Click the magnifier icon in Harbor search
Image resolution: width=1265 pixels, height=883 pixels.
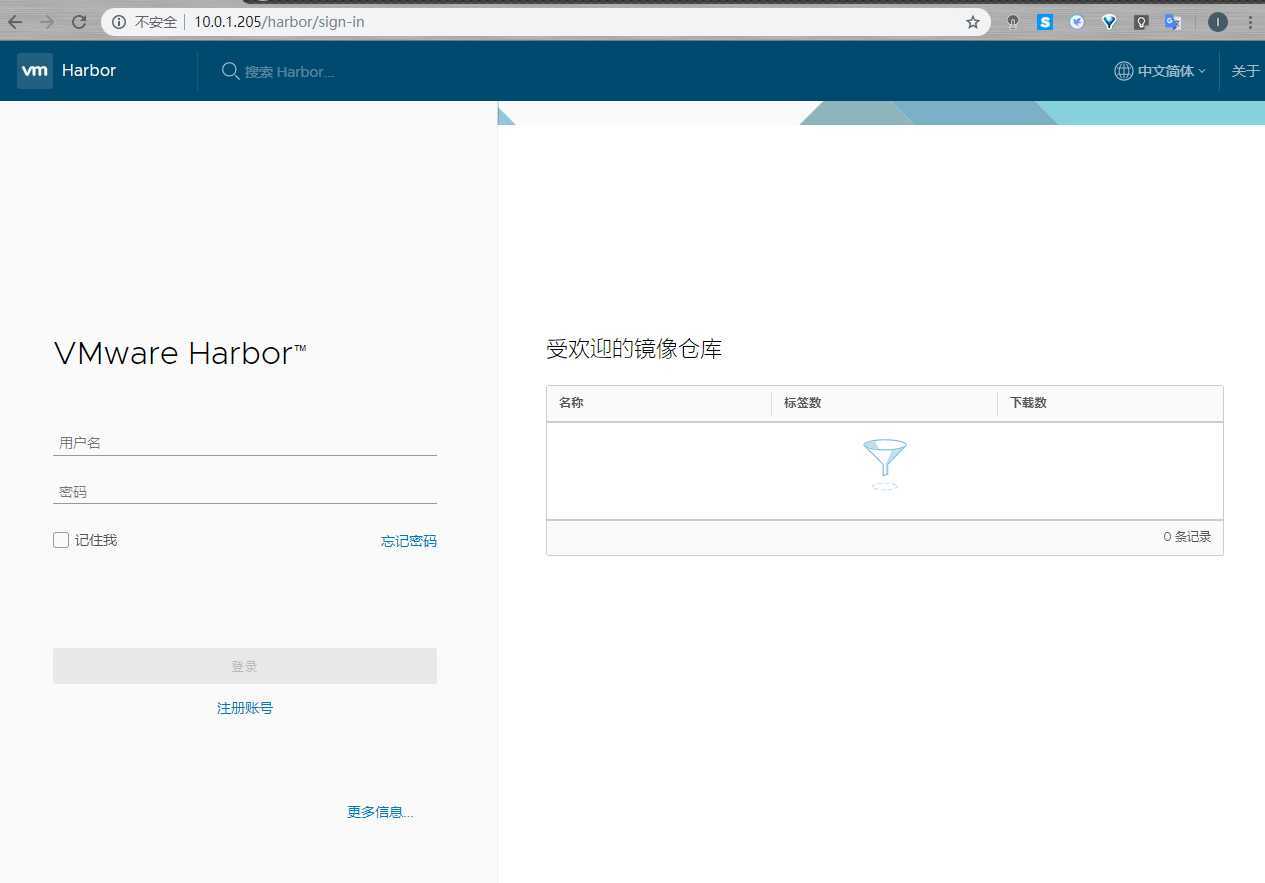click(230, 71)
